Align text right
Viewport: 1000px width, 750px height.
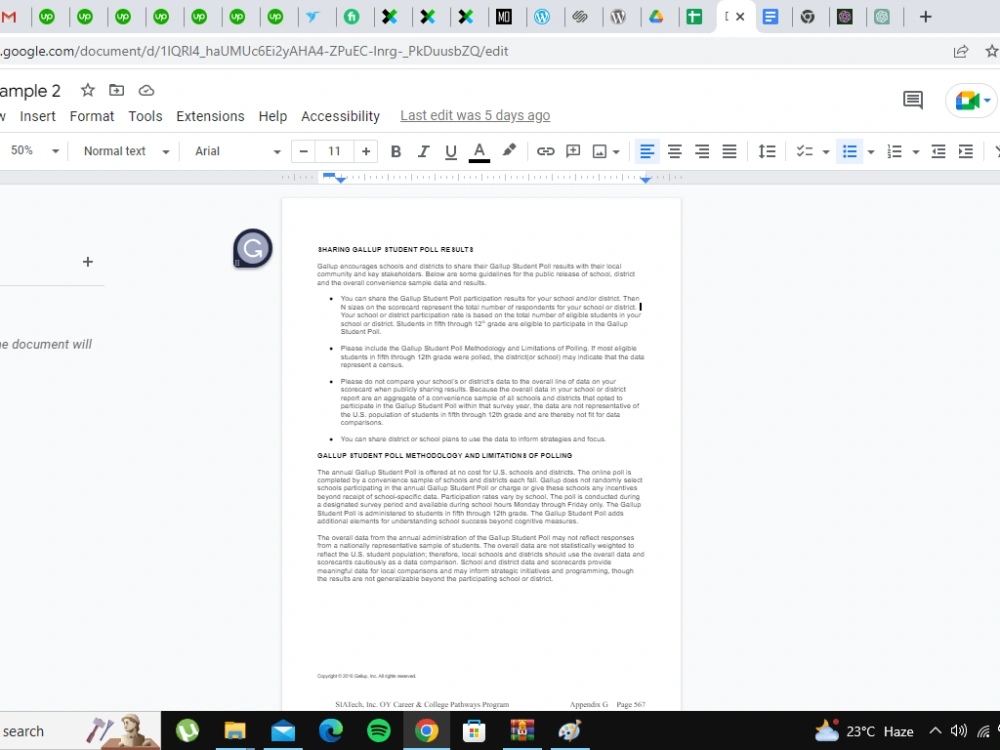(702, 151)
